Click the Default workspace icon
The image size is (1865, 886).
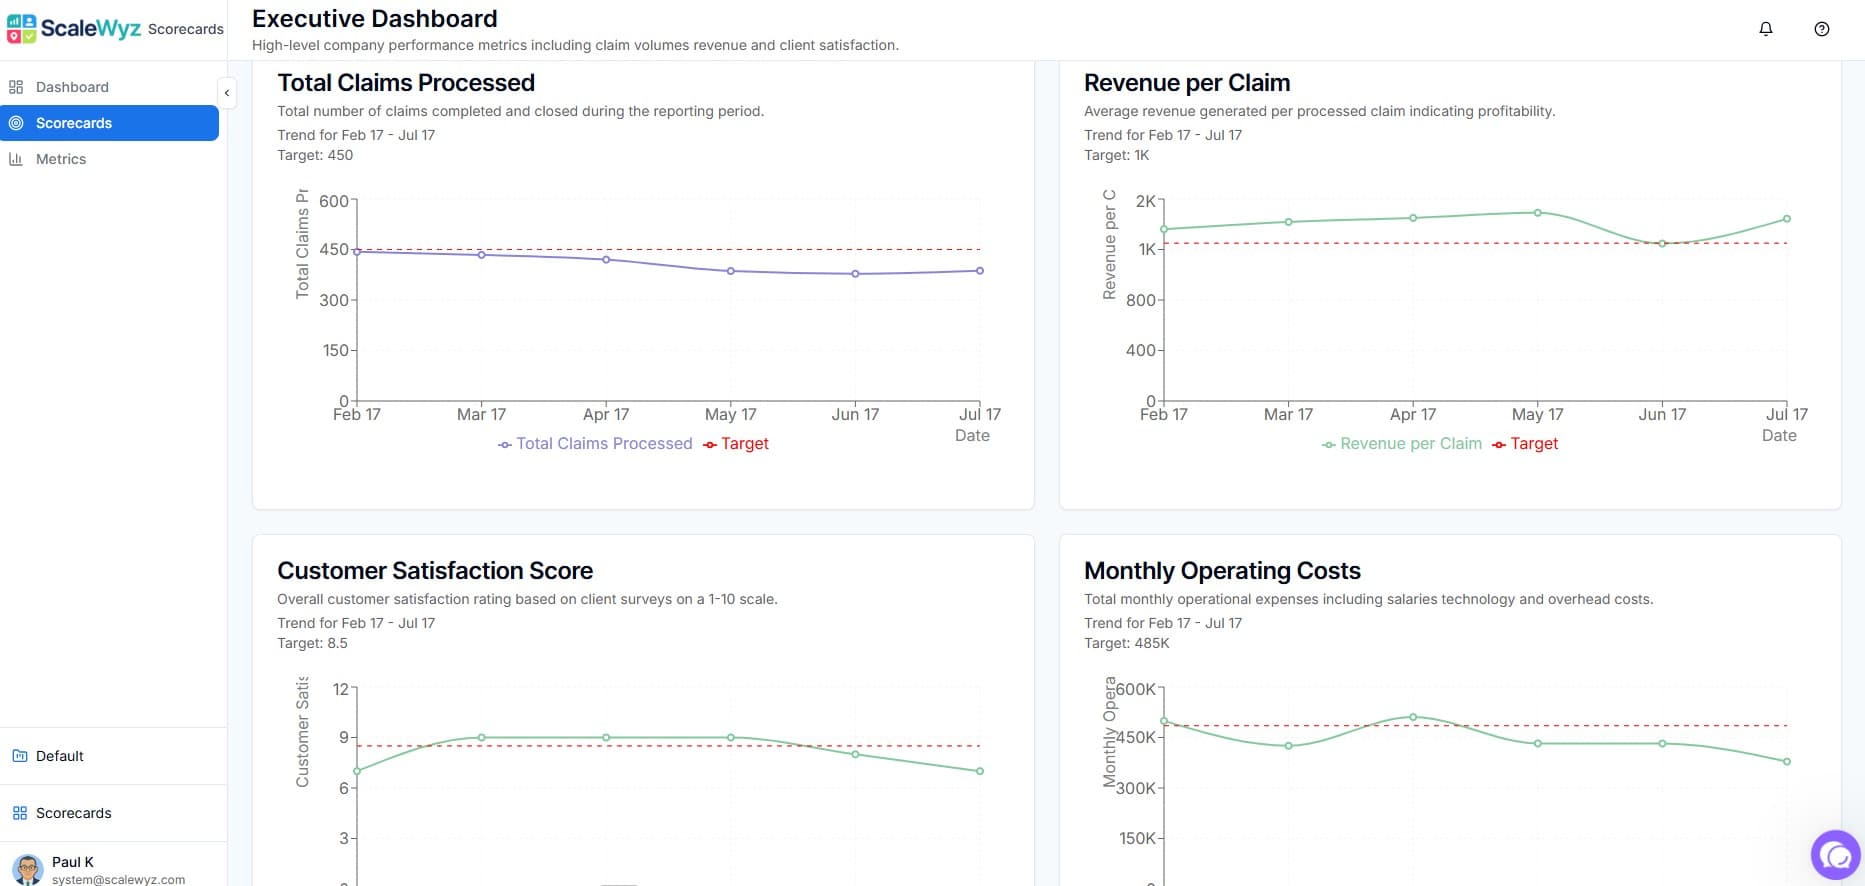(19, 756)
